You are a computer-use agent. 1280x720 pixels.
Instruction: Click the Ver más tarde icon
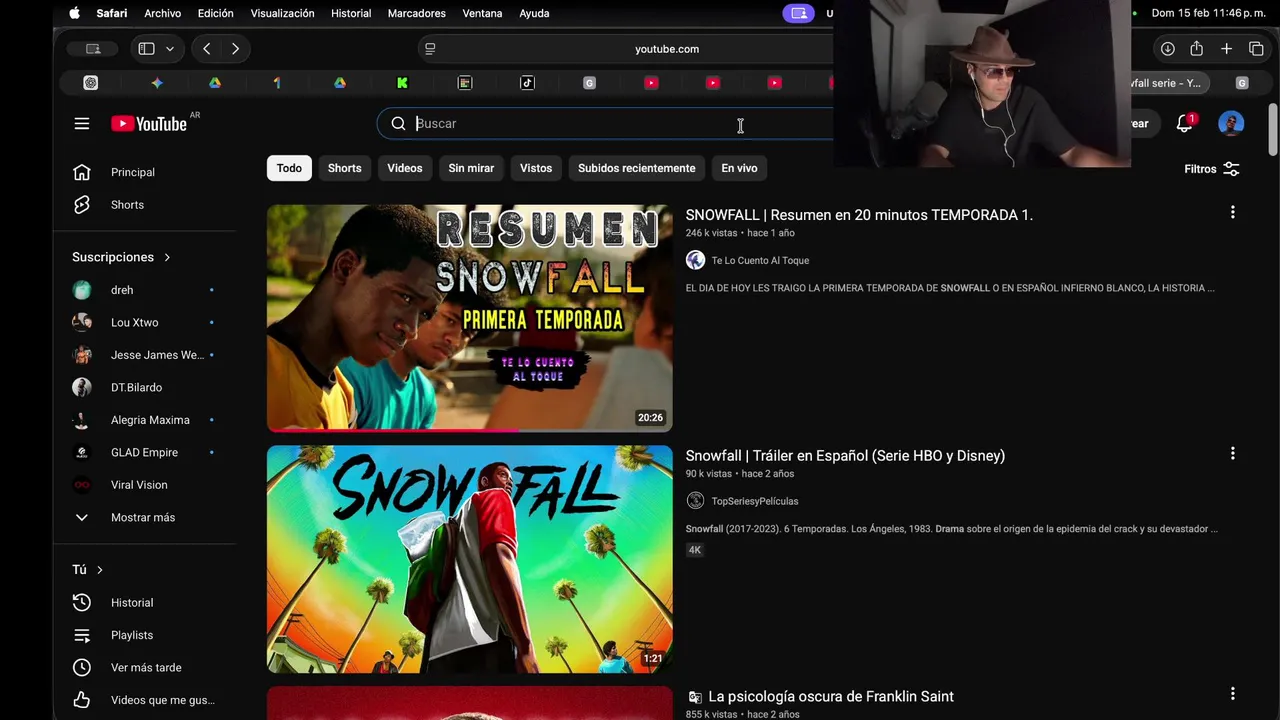(82, 668)
